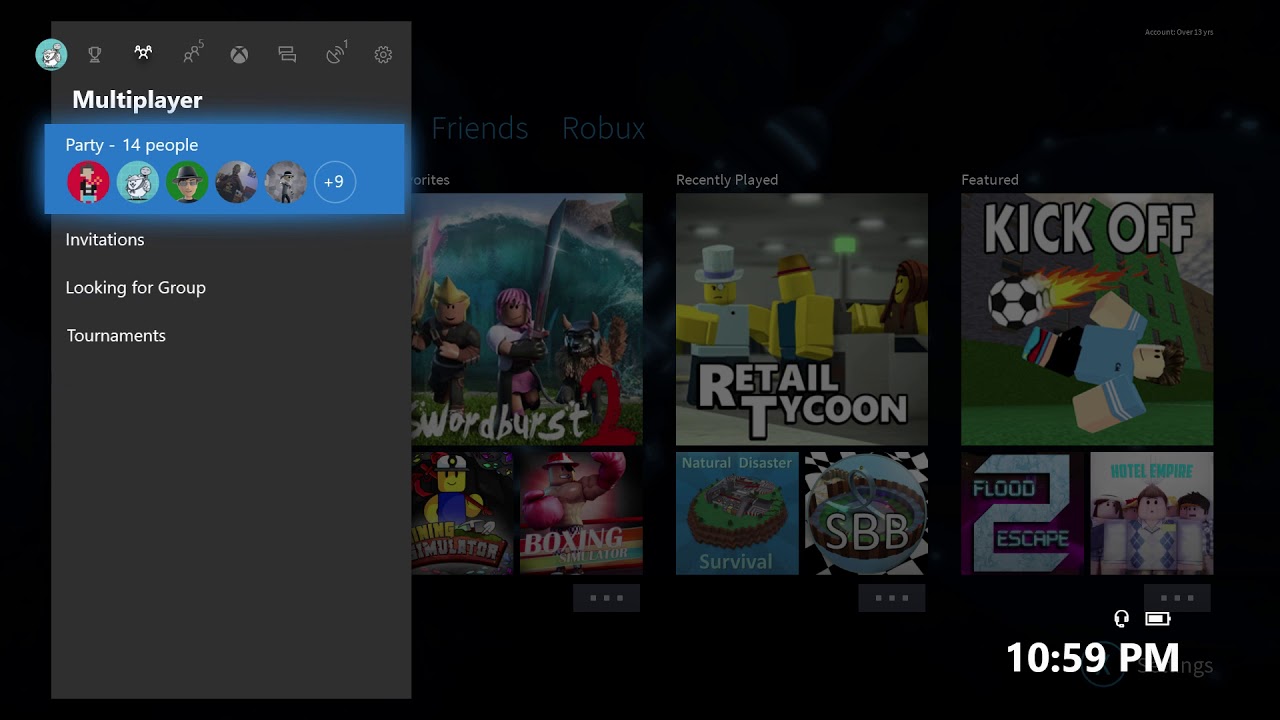Go to Xbox Home icon
The image size is (1280, 720).
click(239, 55)
